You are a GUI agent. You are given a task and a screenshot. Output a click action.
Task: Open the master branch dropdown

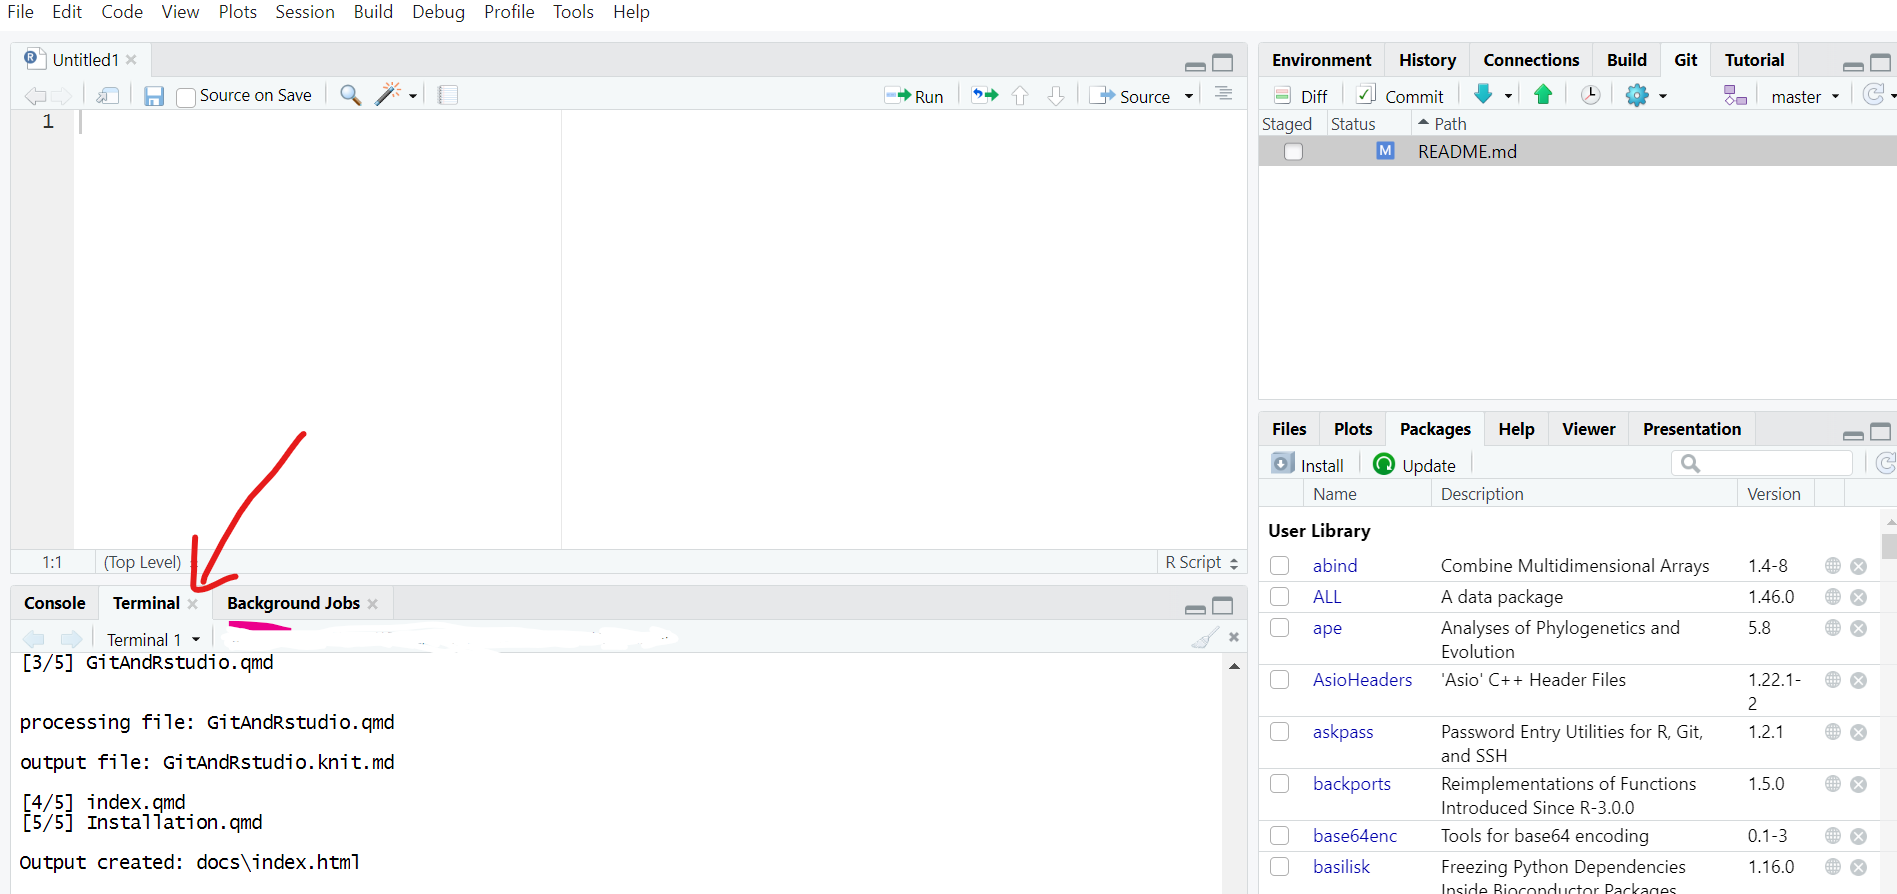(x=1805, y=97)
